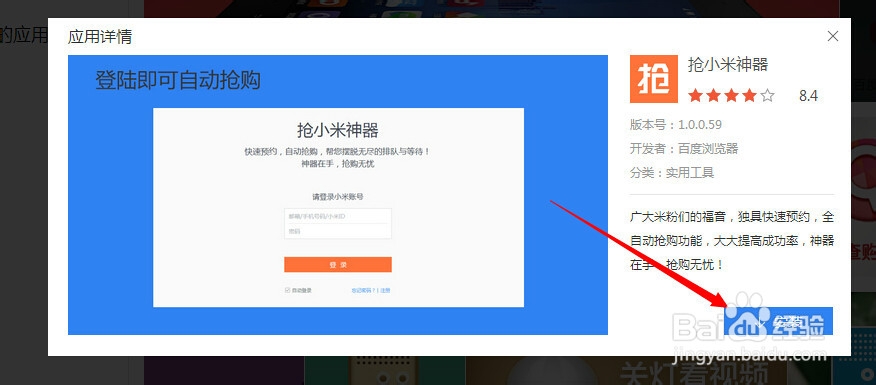Click the 版本号：1.0.0.59 text

pos(675,125)
